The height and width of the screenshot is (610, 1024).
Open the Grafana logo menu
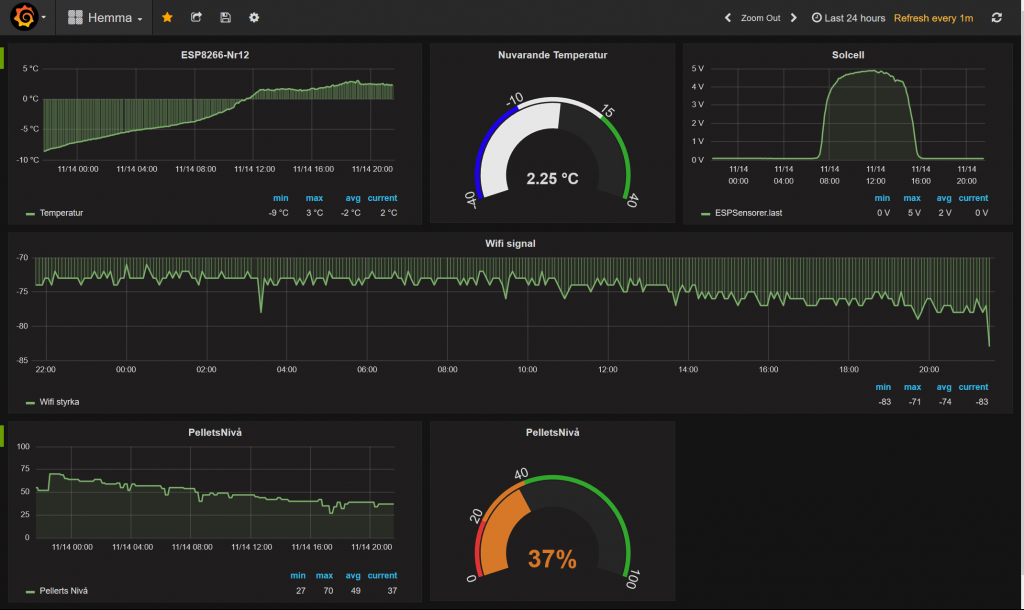click(24, 17)
